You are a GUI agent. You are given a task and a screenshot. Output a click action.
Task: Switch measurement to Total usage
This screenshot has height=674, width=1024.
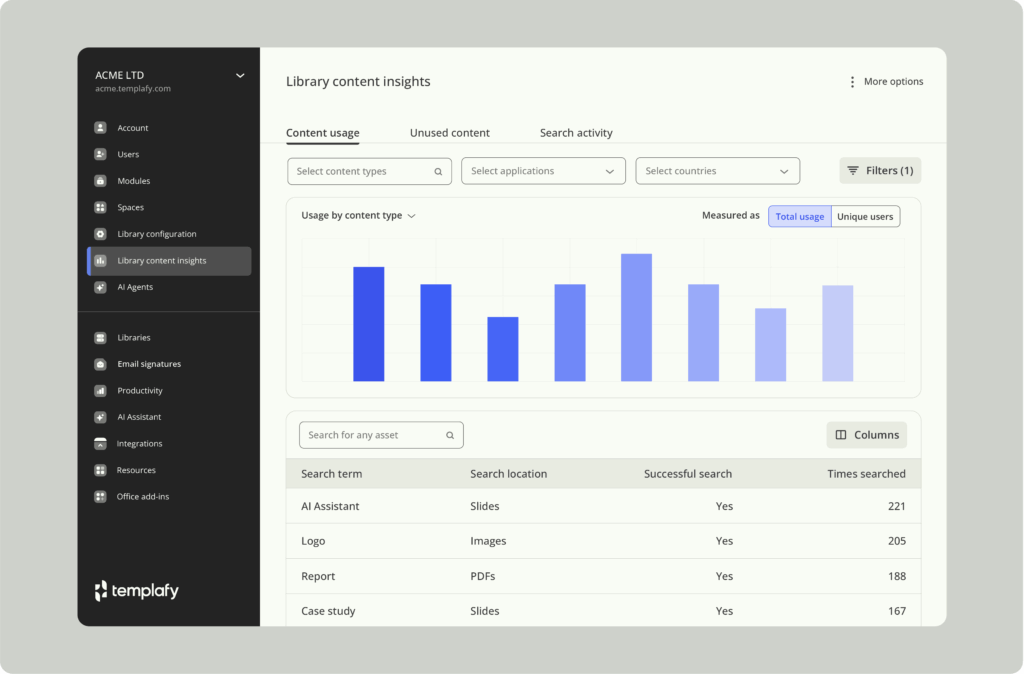tap(799, 217)
